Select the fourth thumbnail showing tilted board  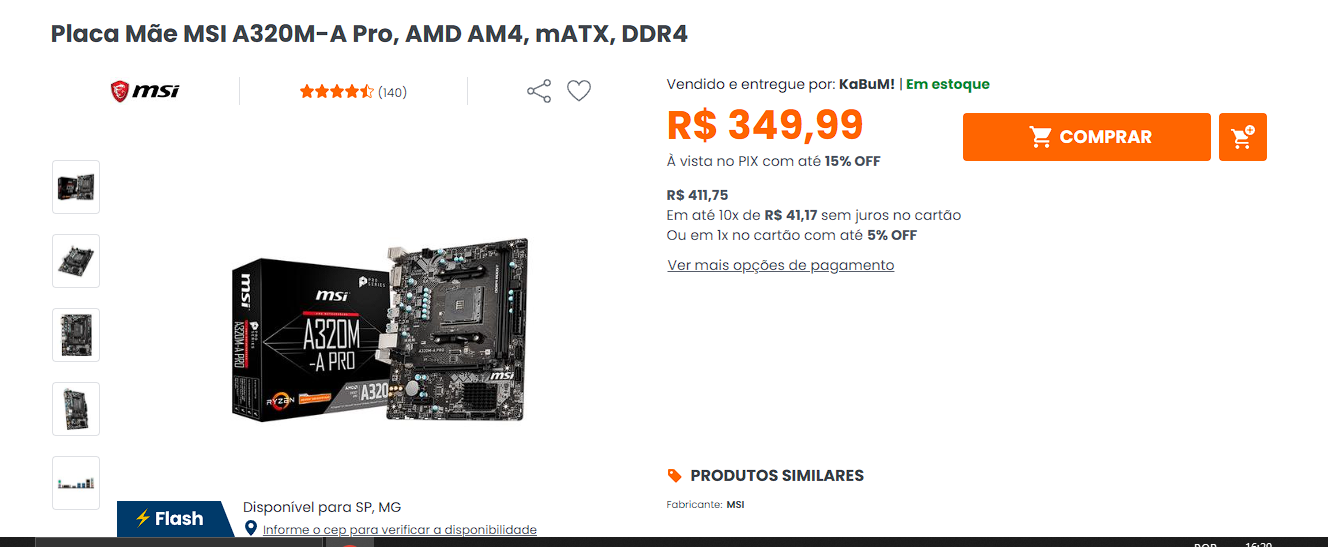click(x=76, y=409)
